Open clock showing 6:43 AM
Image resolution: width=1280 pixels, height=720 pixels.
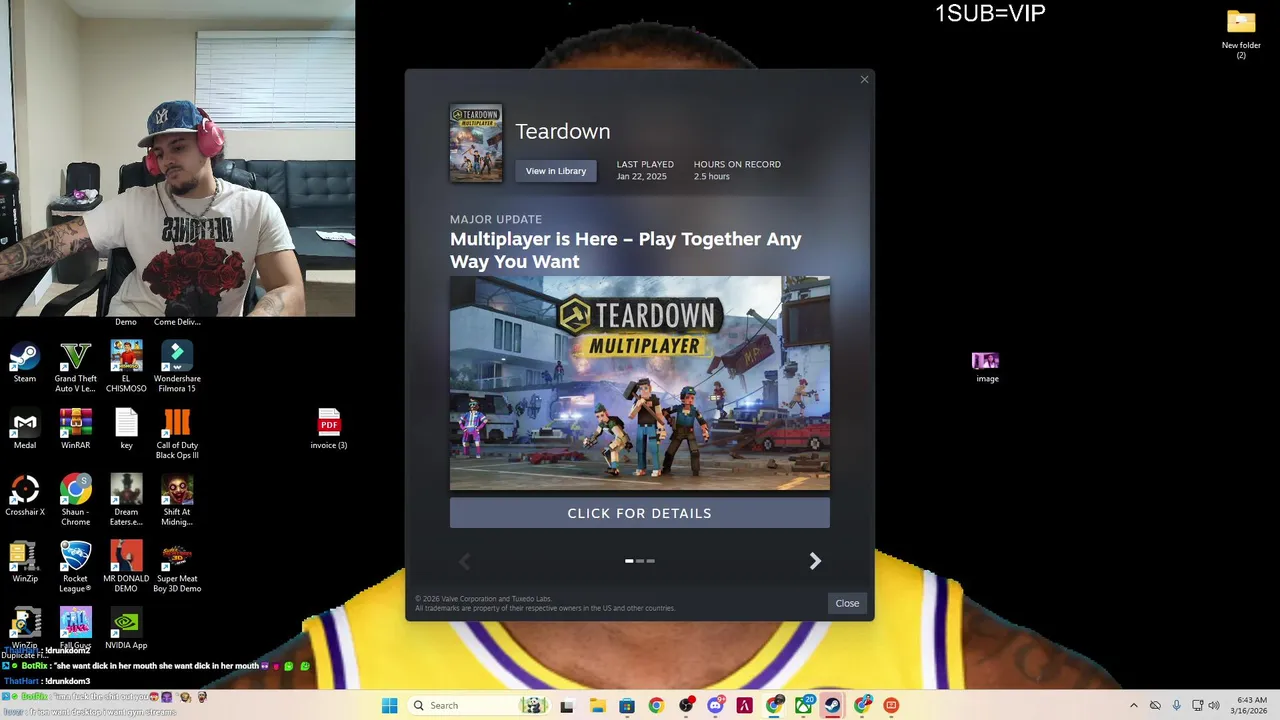click(1251, 705)
